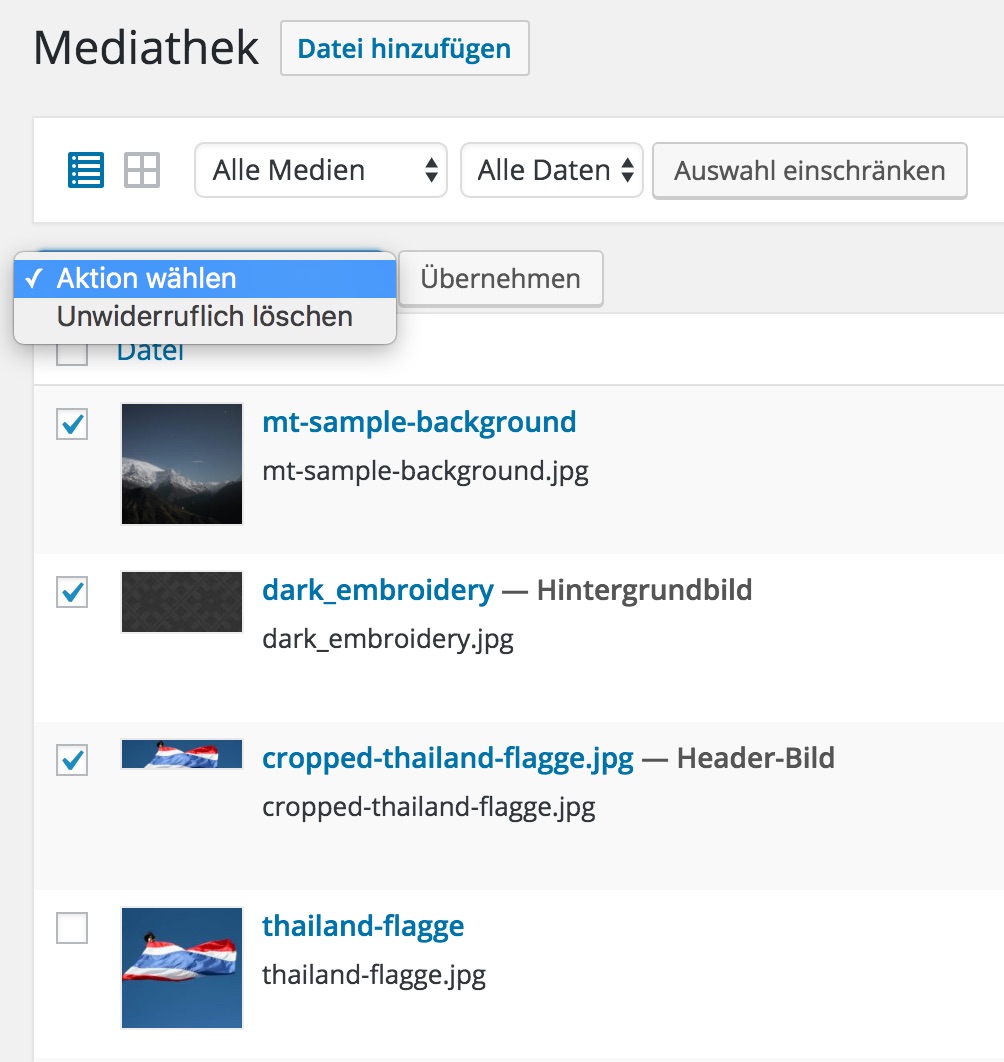Click the Datei hinzufügen button

(404, 48)
